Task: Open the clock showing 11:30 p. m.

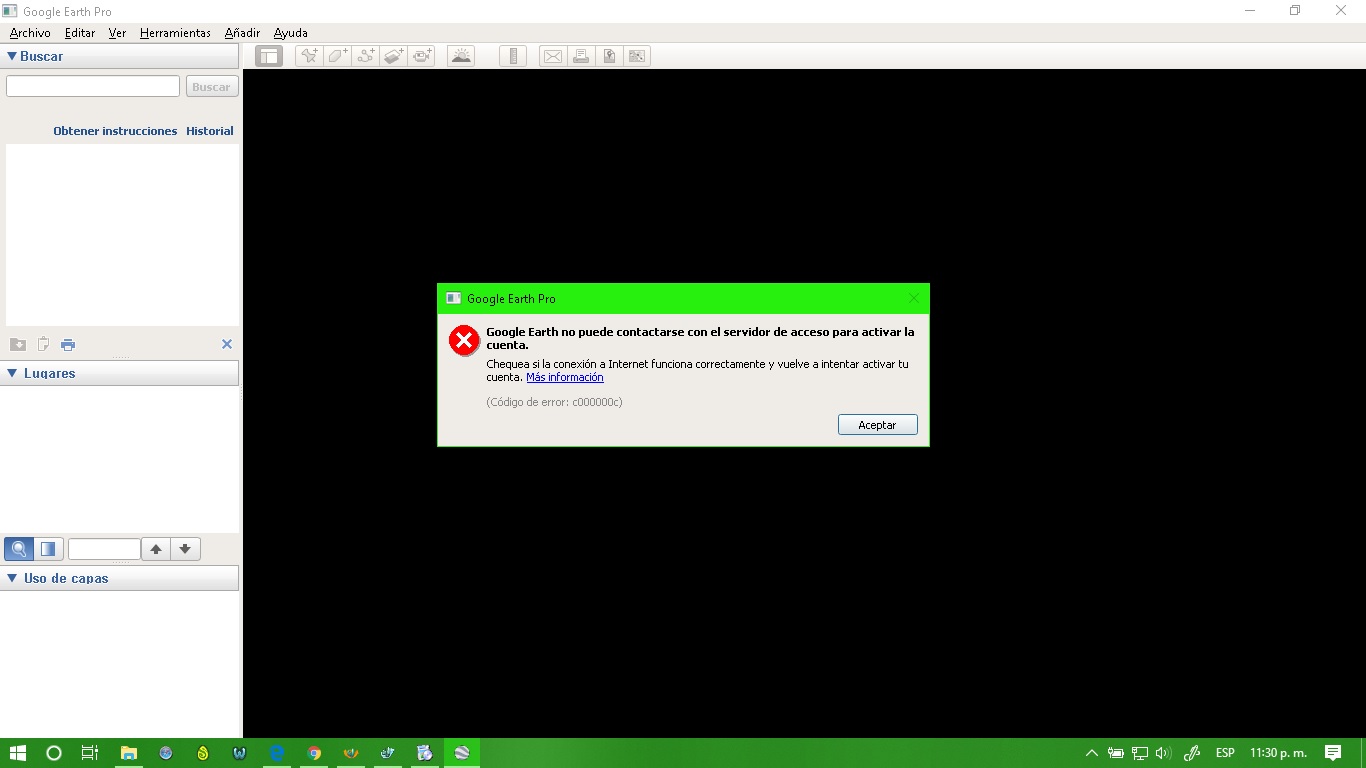Action: (x=1278, y=753)
